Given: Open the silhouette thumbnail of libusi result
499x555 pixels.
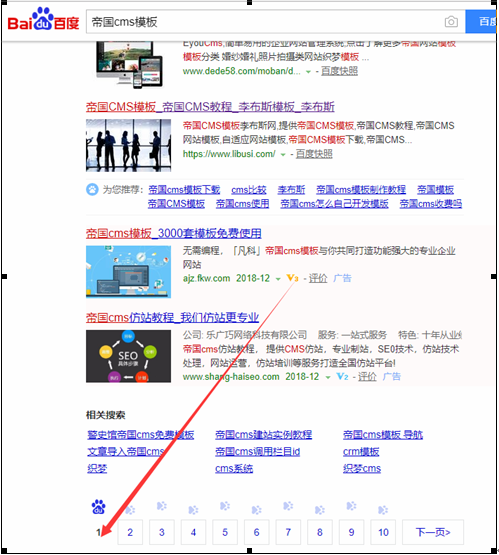Looking at the screenshot, I should (x=128, y=145).
